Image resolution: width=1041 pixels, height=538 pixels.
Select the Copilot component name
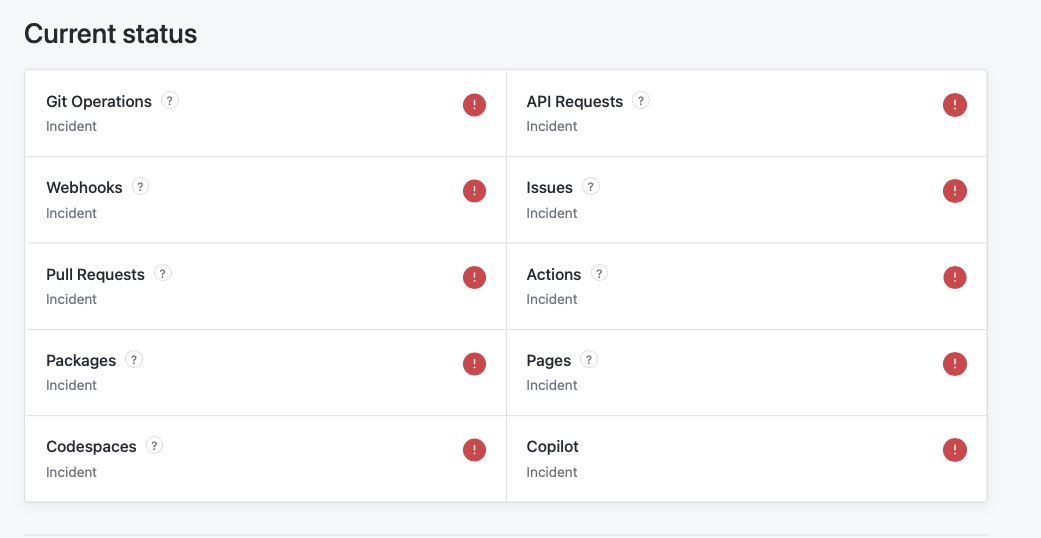pyautogui.click(x=553, y=448)
